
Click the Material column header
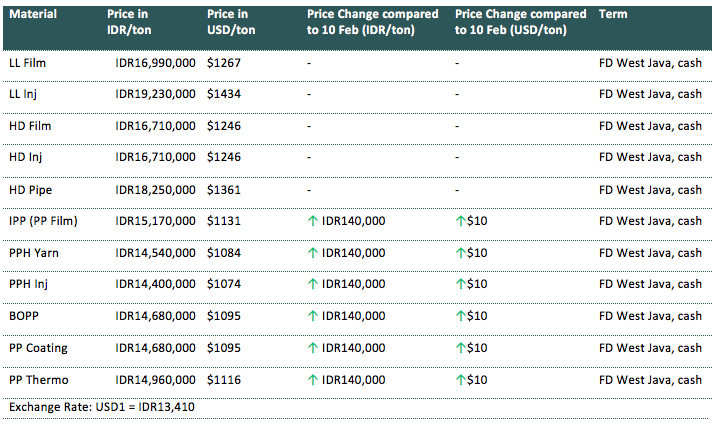pos(32,14)
